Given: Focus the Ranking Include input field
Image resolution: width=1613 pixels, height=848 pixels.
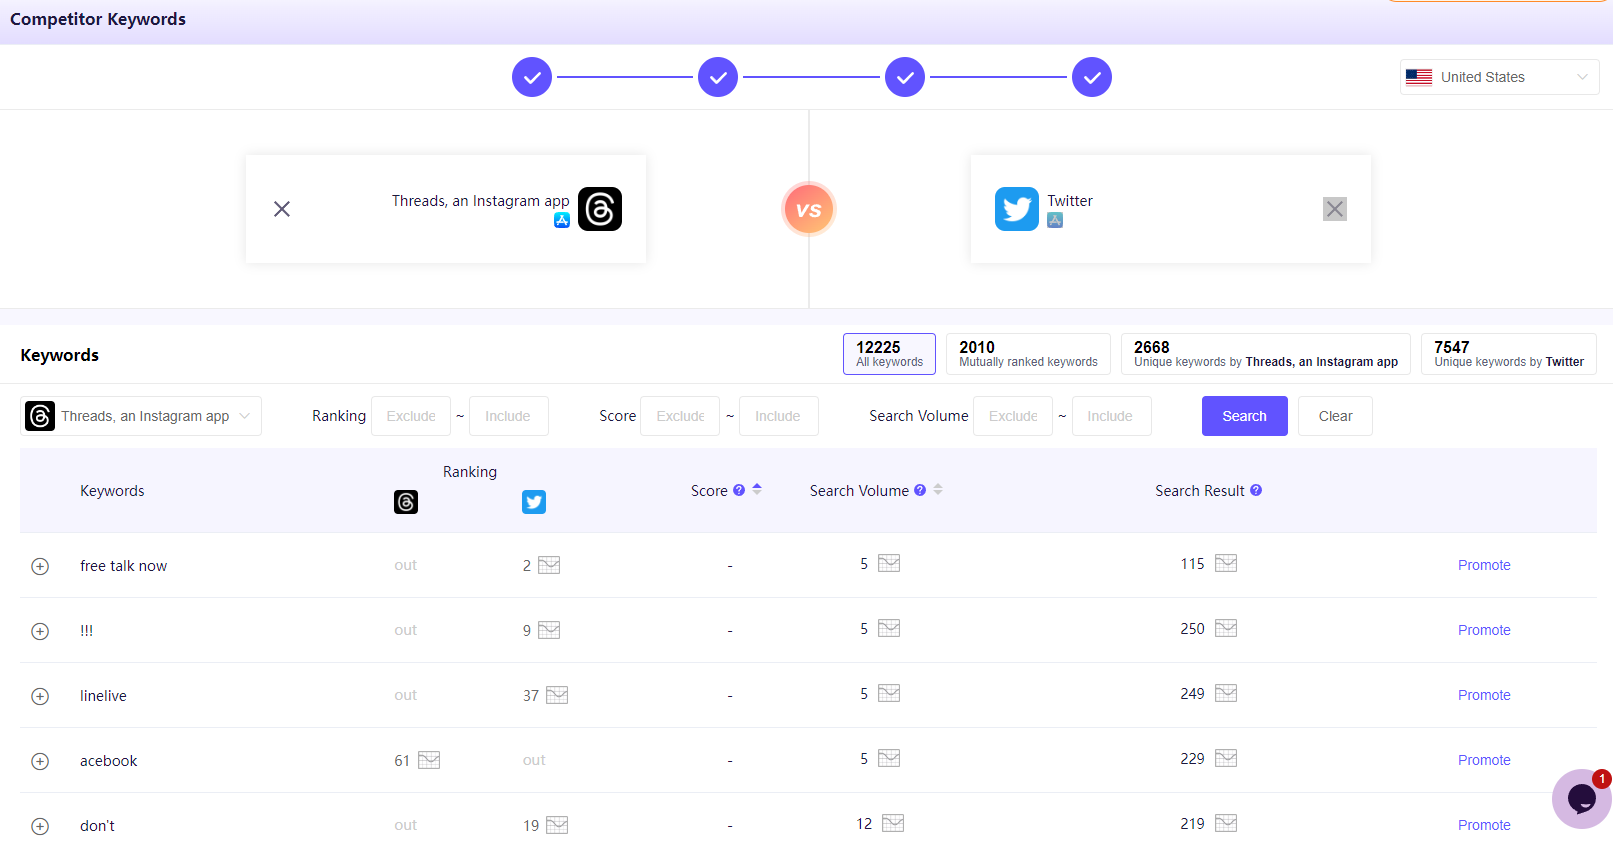Looking at the screenshot, I should [x=509, y=416].
